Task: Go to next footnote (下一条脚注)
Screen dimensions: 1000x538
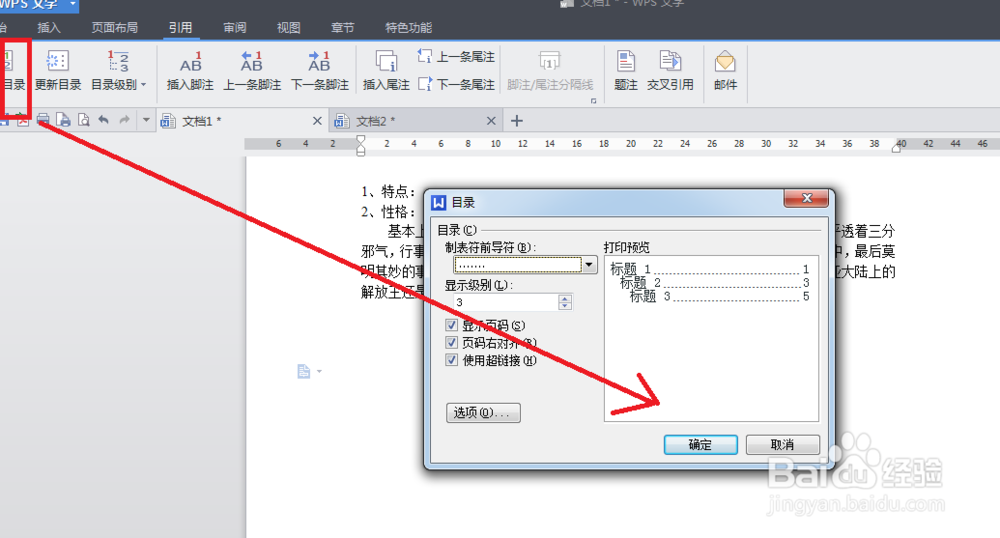Action: [x=320, y=70]
